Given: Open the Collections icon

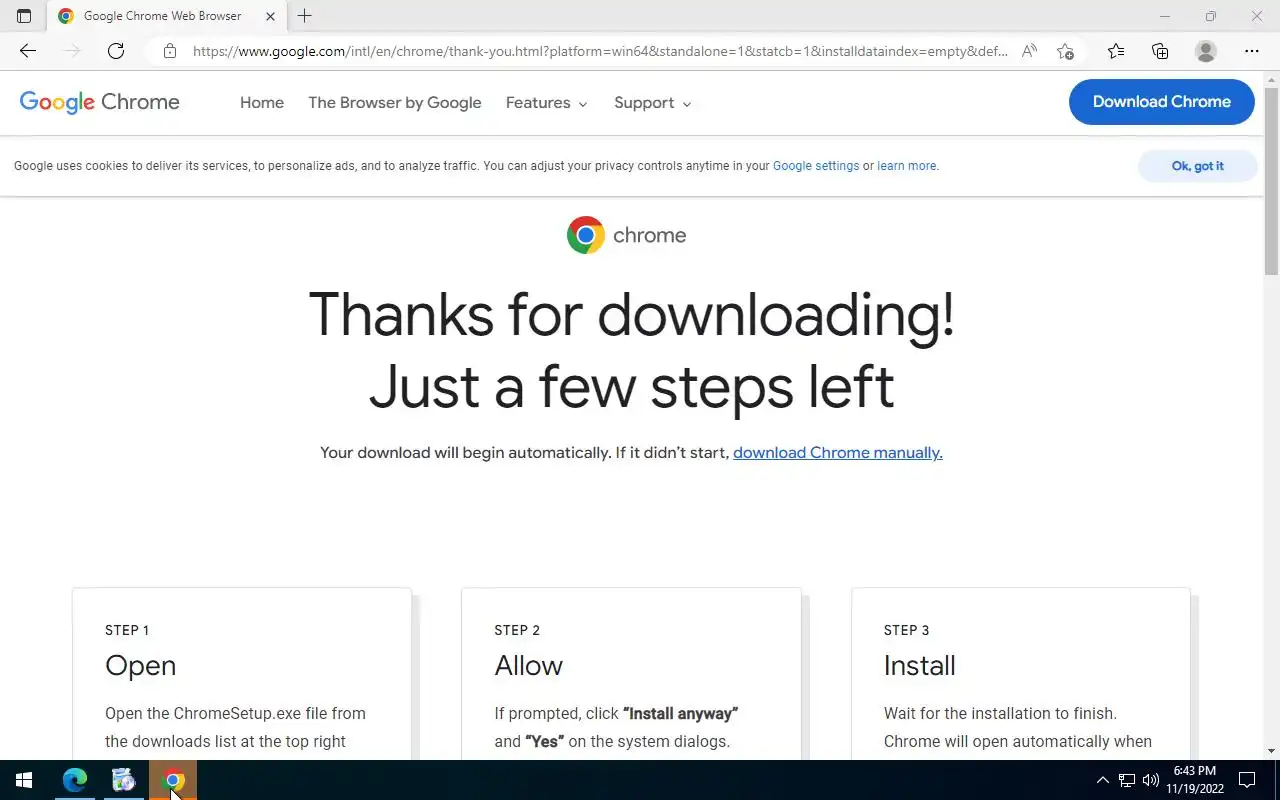Looking at the screenshot, I should [x=1160, y=51].
